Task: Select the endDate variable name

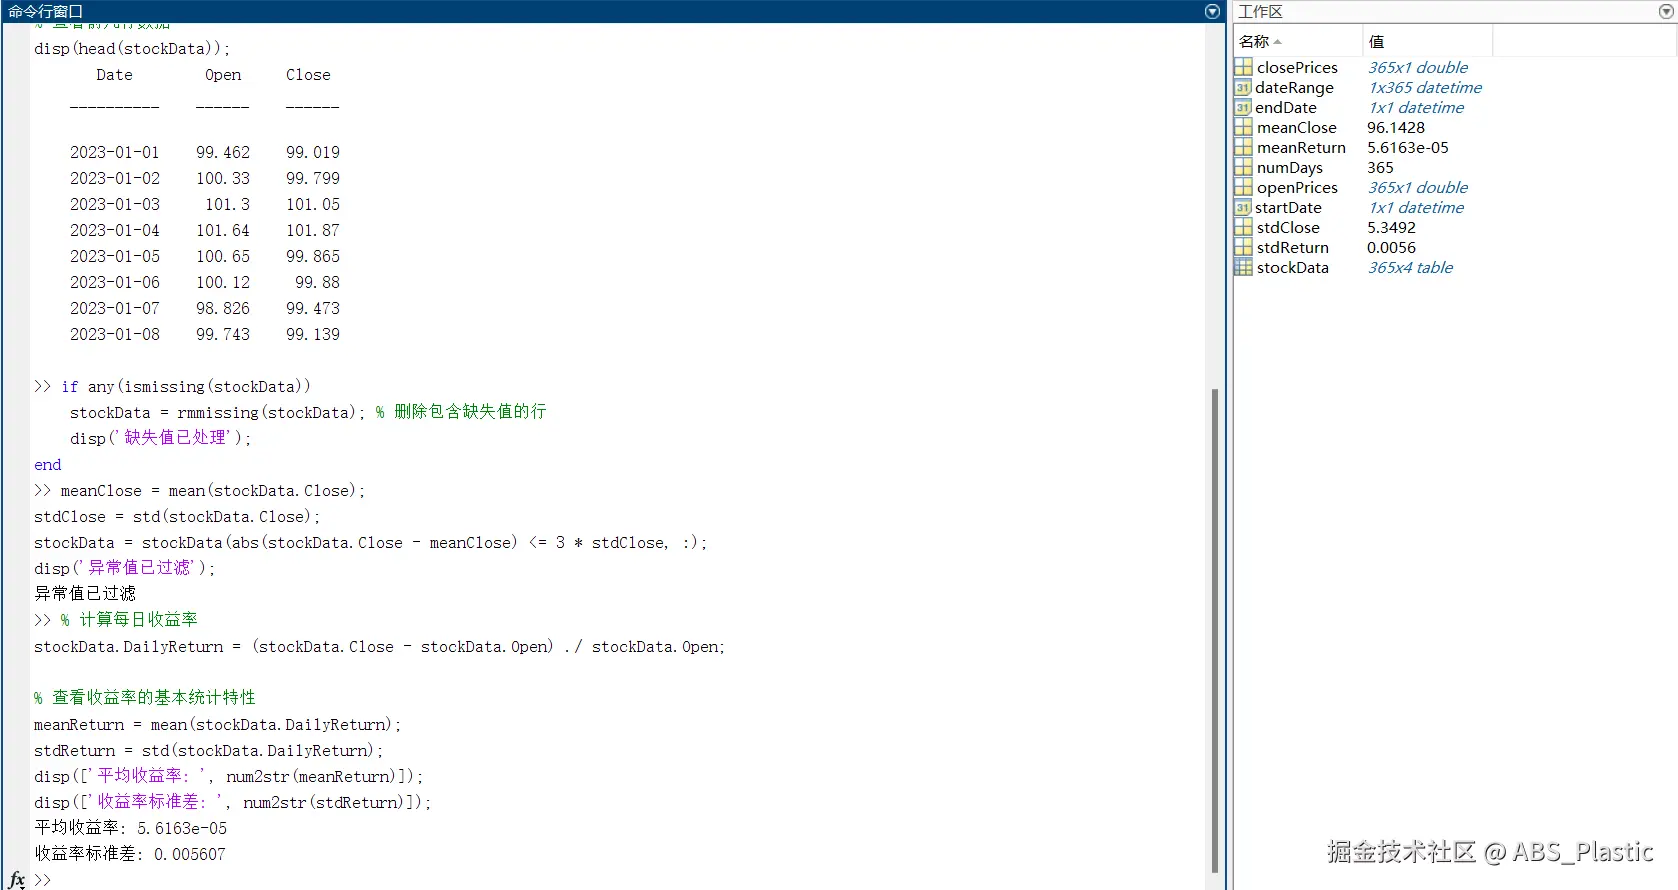Action: pos(1286,107)
